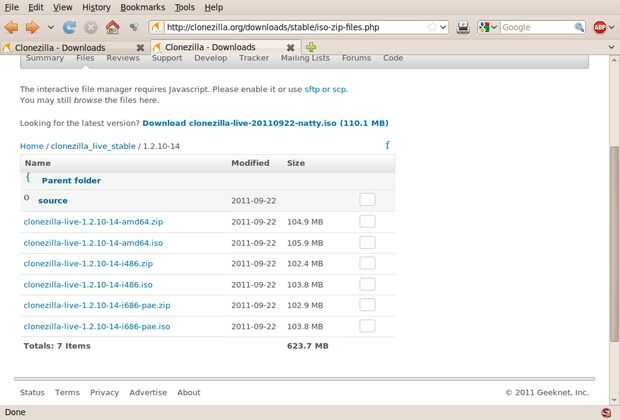Open the Tracker page tab
The width and height of the screenshot is (620, 420).
254,58
